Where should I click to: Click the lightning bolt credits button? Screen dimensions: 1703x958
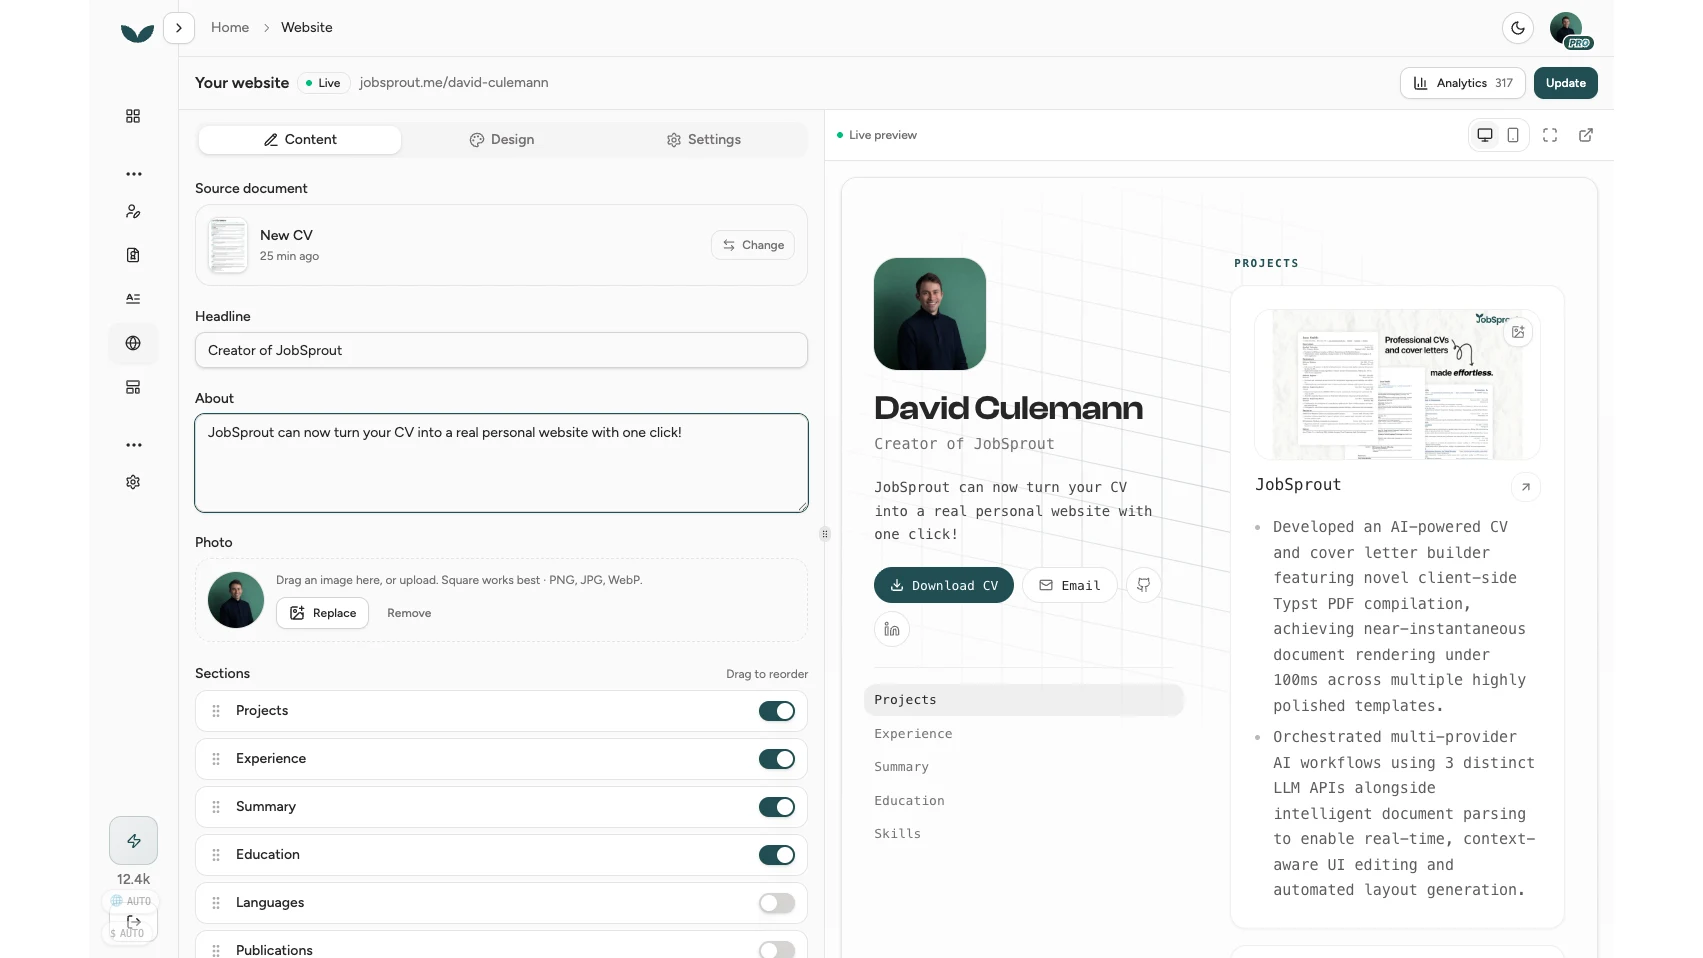(133, 841)
